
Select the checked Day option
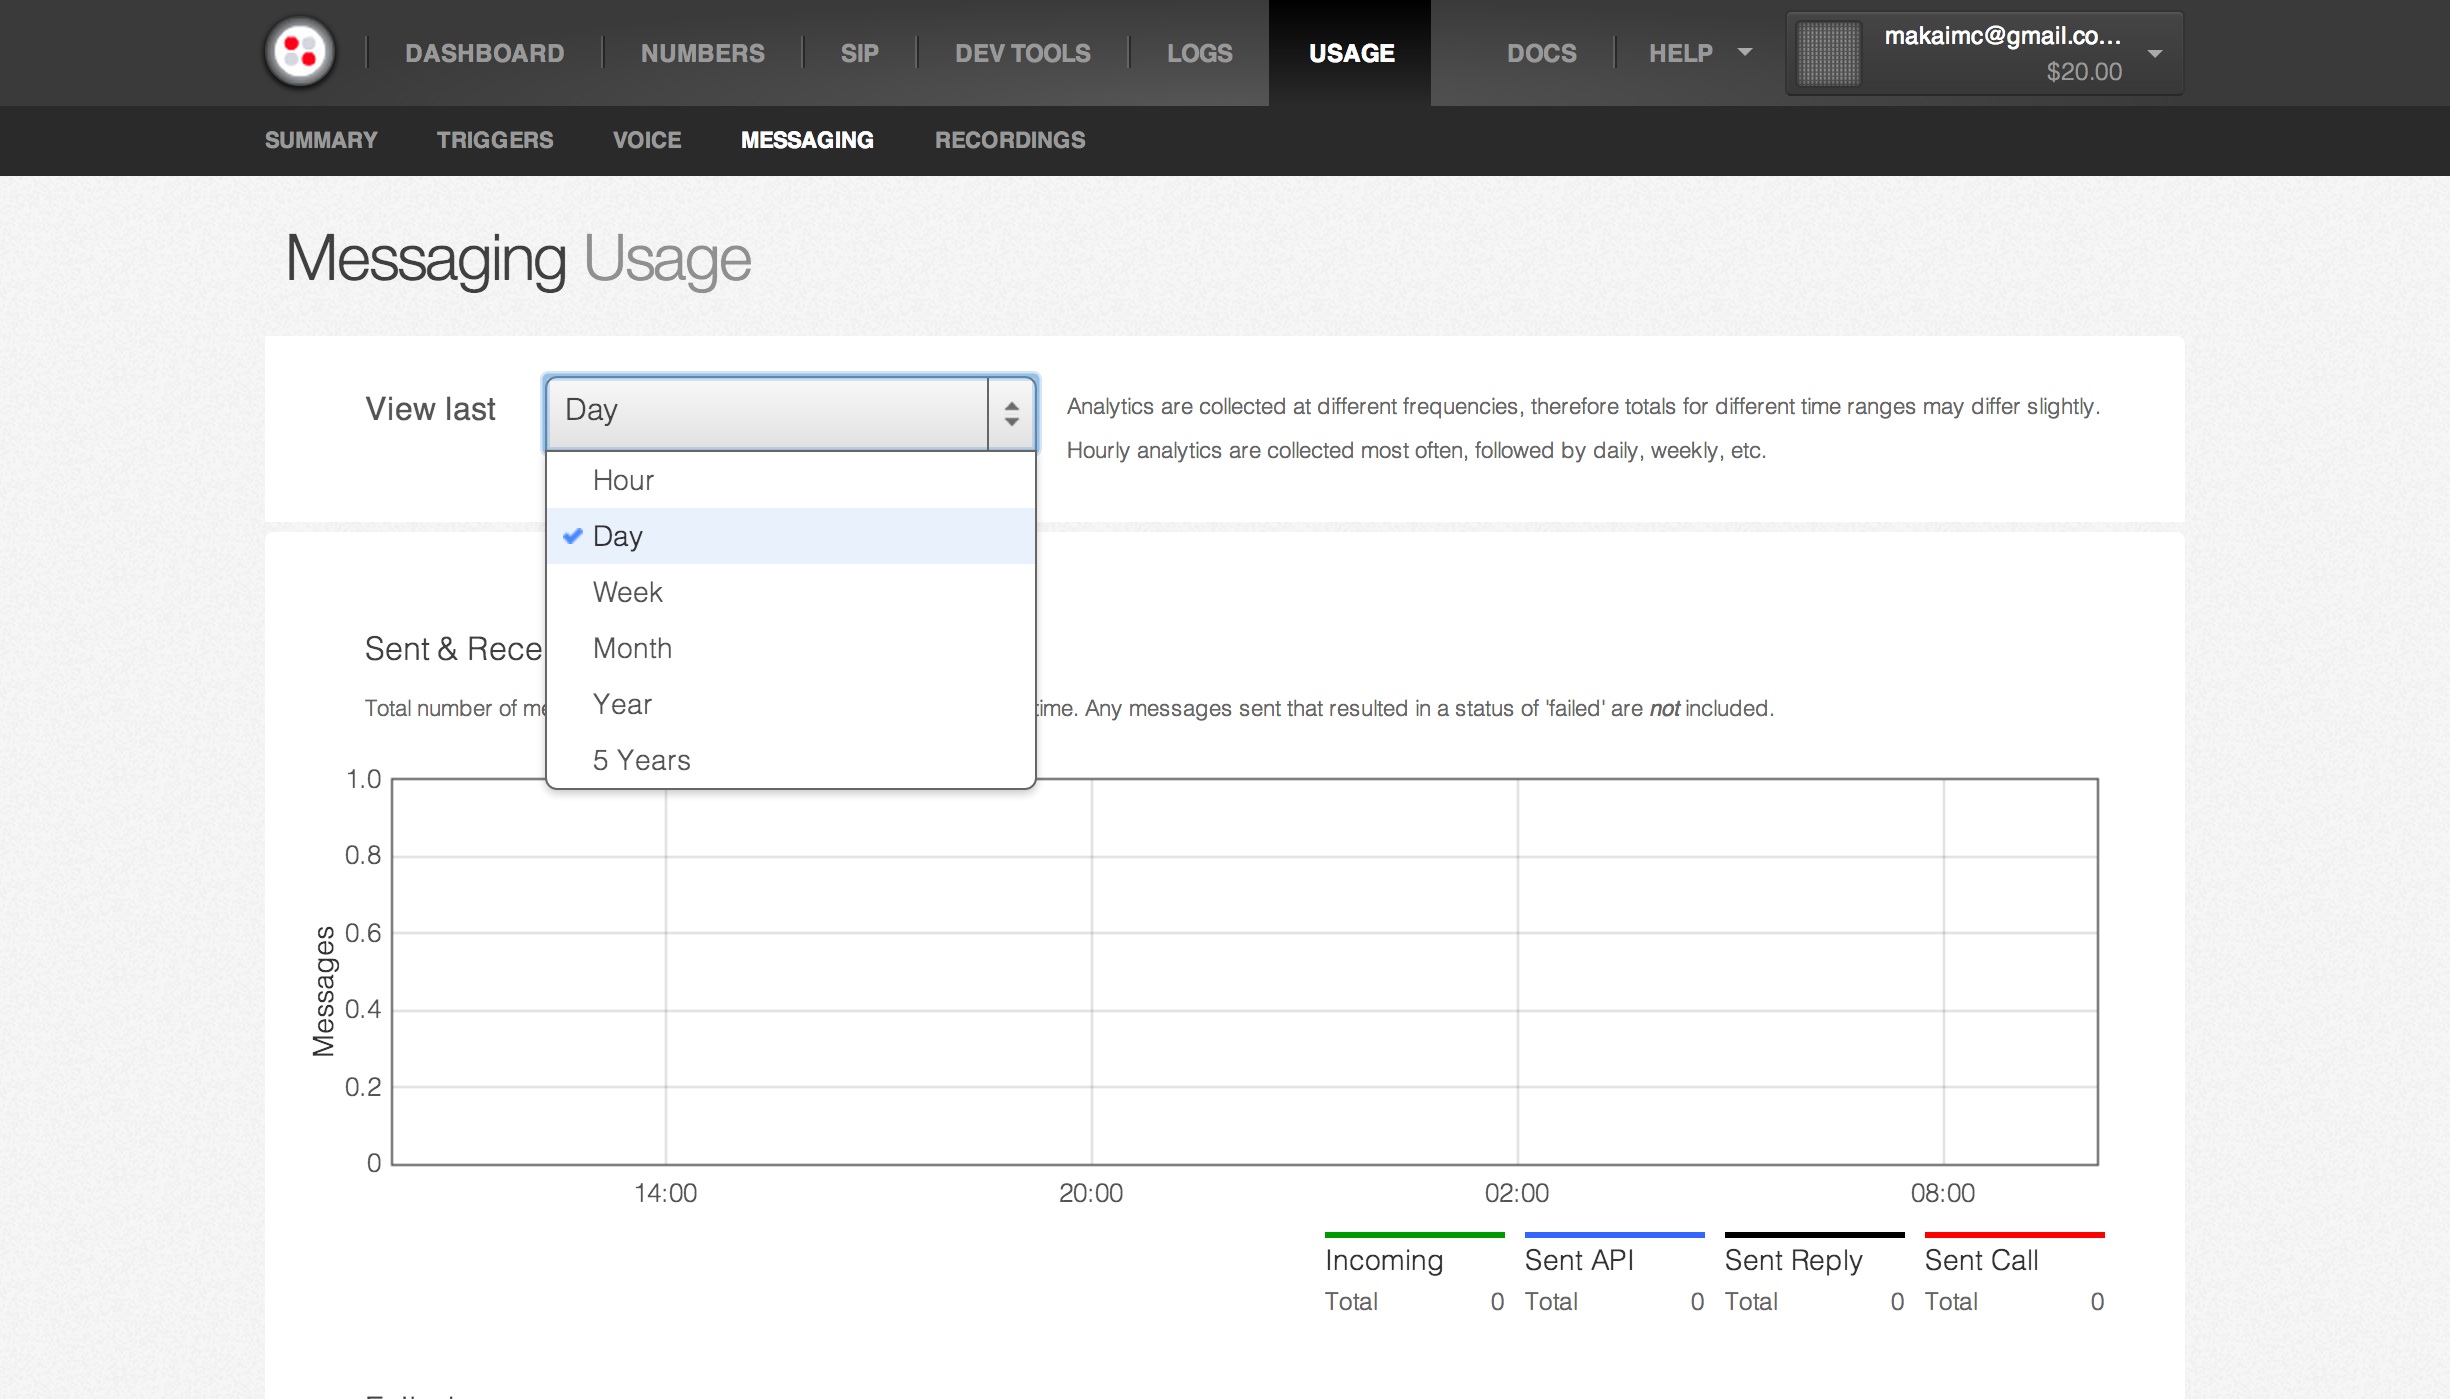[x=790, y=536]
